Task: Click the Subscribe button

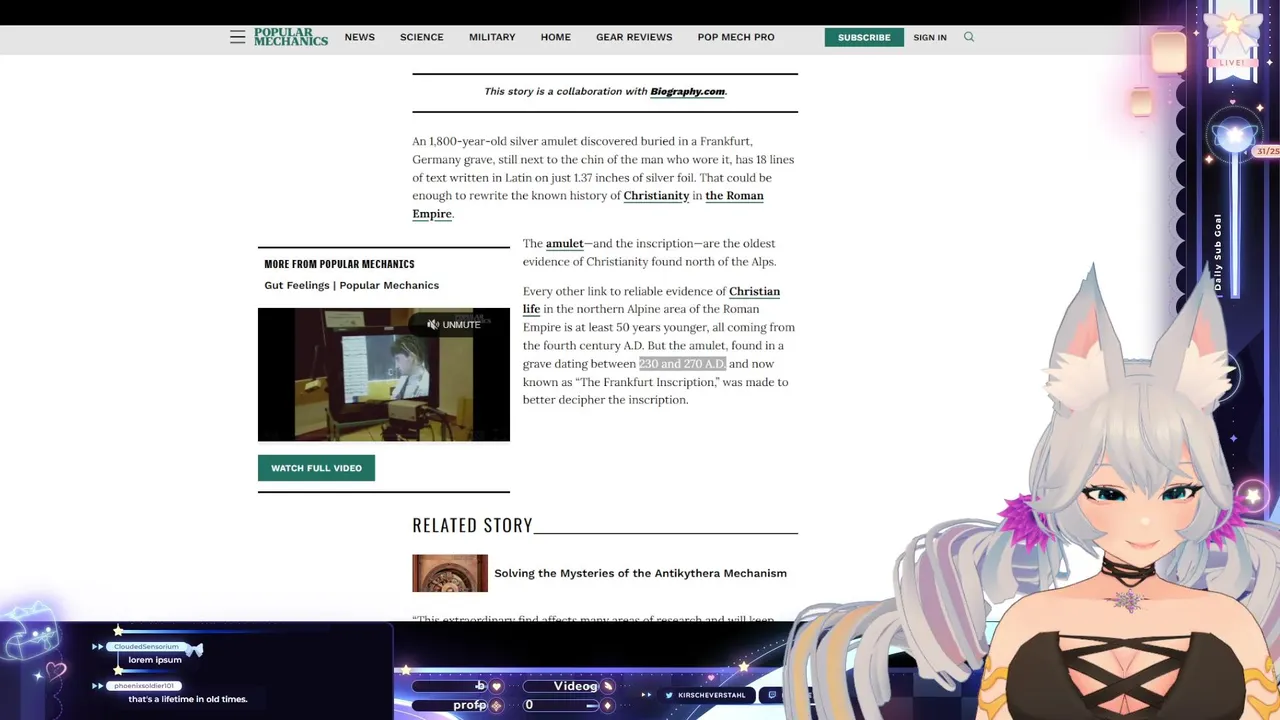Action: pos(864,37)
